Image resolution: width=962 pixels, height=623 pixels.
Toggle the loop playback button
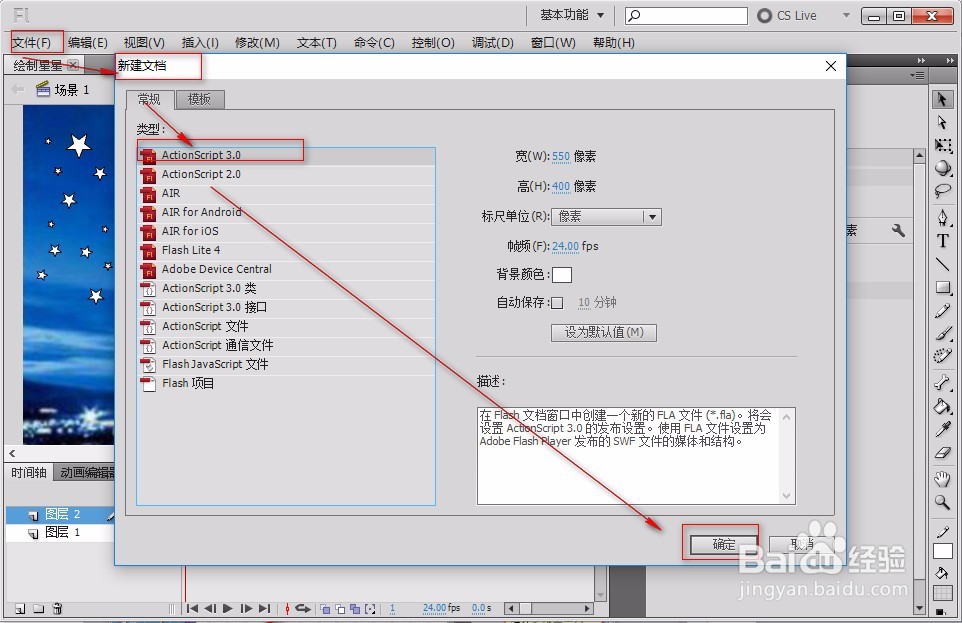tap(303, 608)
